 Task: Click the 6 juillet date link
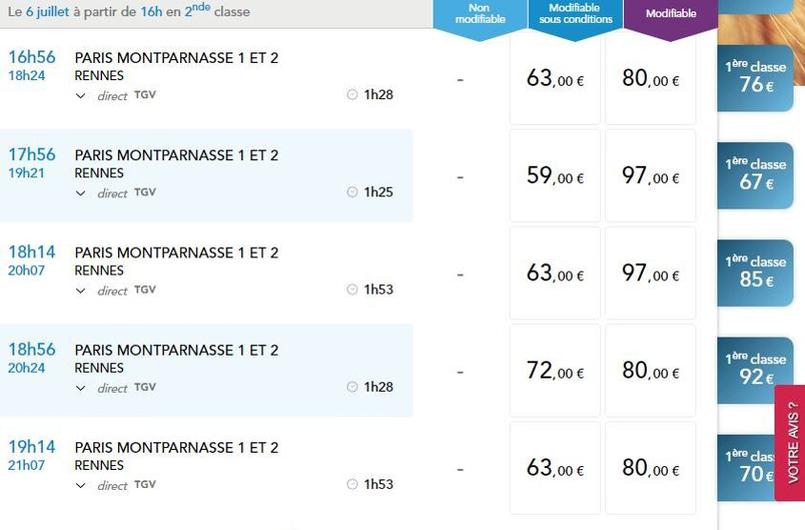pos(46,12)
